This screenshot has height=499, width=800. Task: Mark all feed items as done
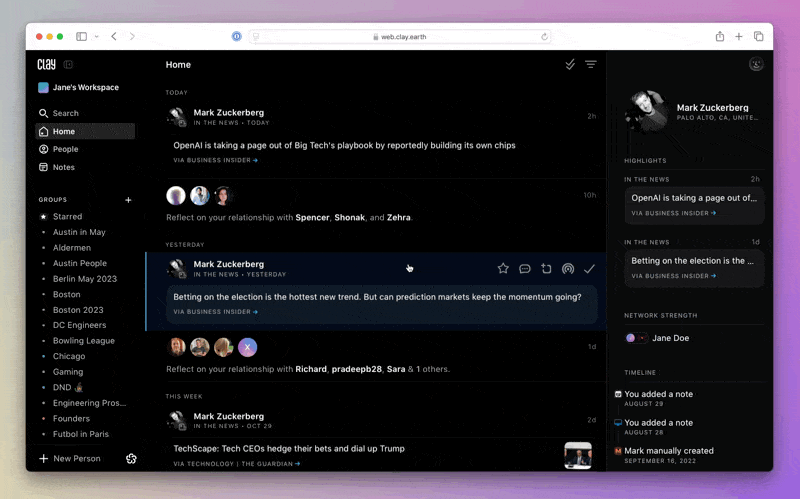coord(570,64)
